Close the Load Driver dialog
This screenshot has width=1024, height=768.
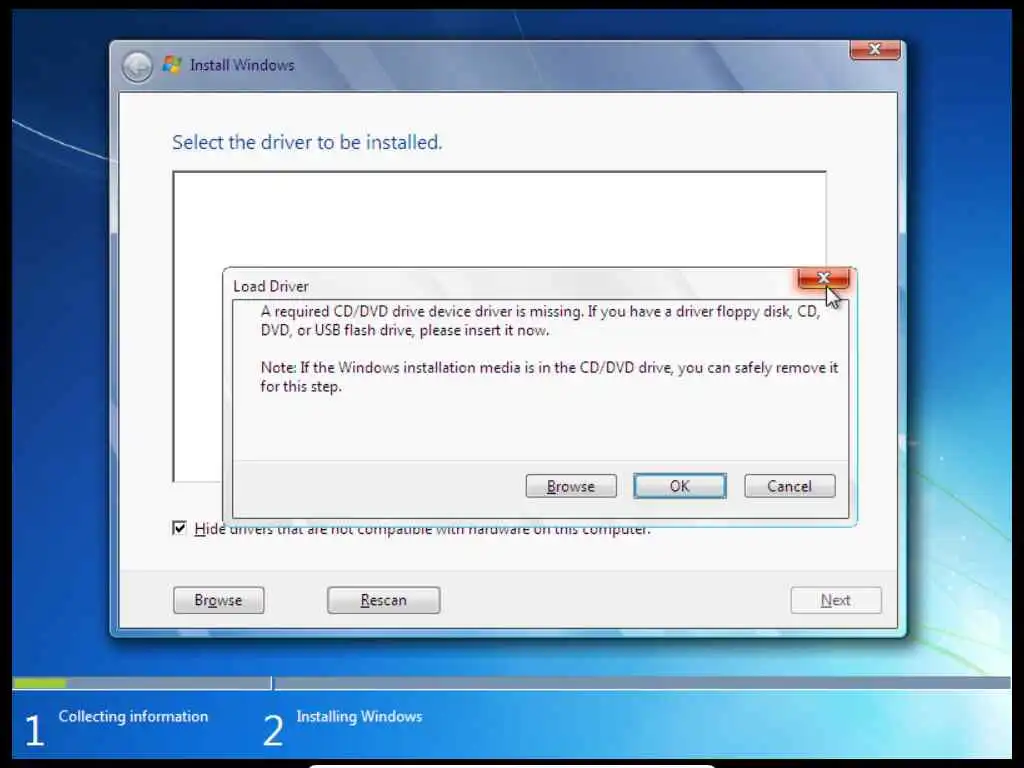click(x=823, y=279)
